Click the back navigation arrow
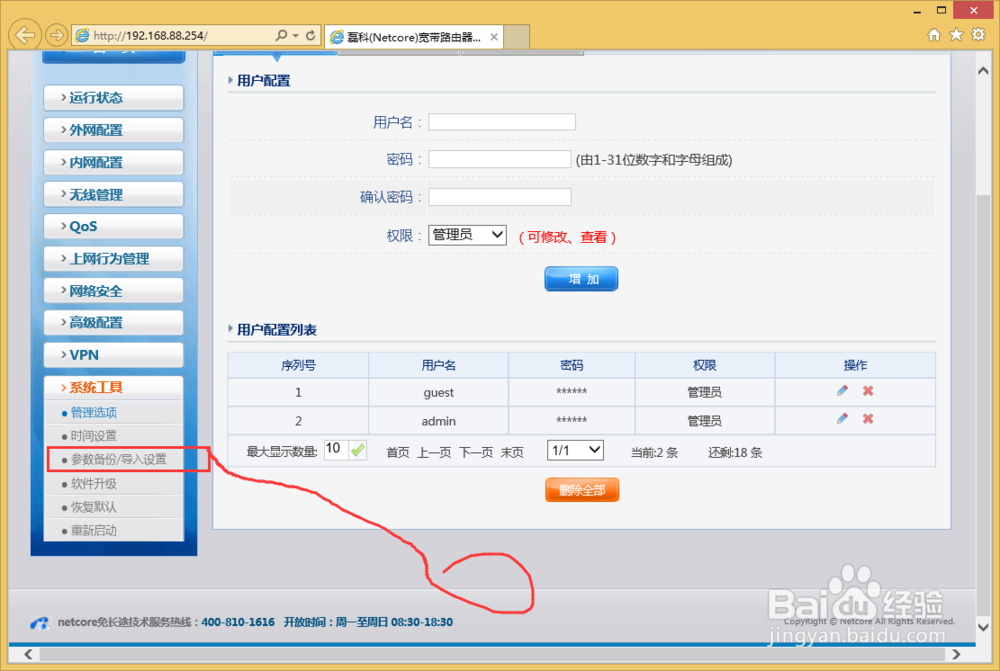 [x=24, y=34]
